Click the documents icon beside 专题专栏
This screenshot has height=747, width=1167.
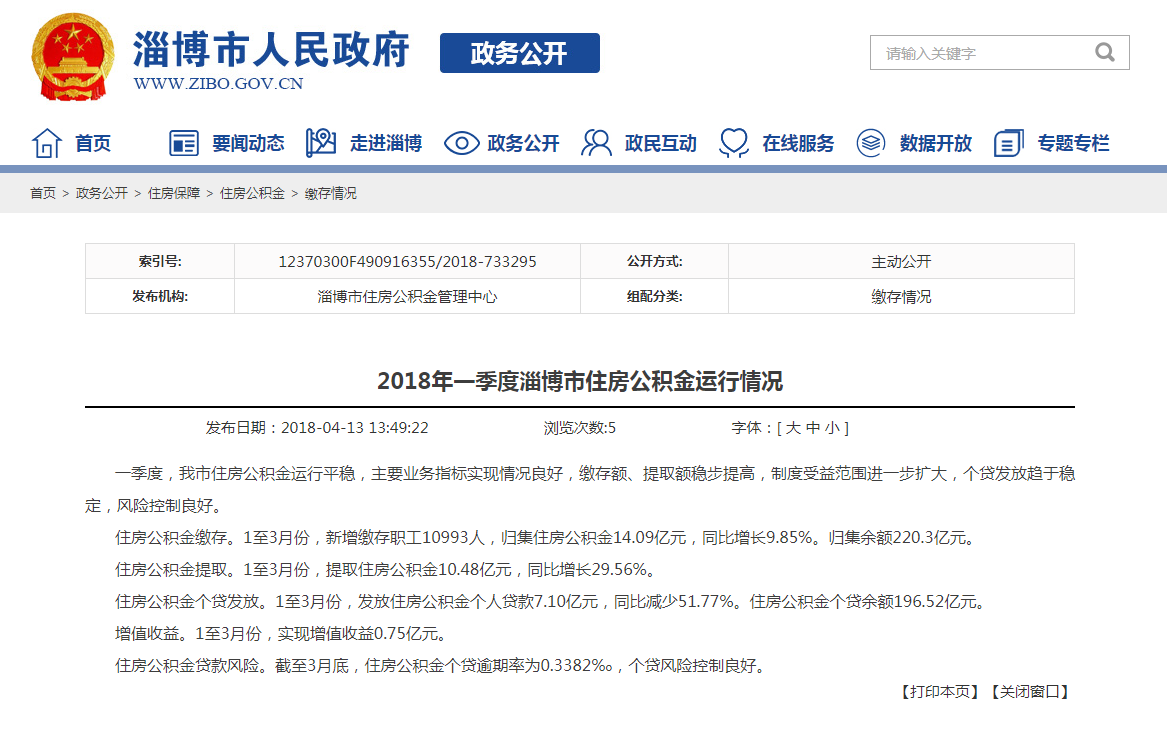tap(1008, 143)
